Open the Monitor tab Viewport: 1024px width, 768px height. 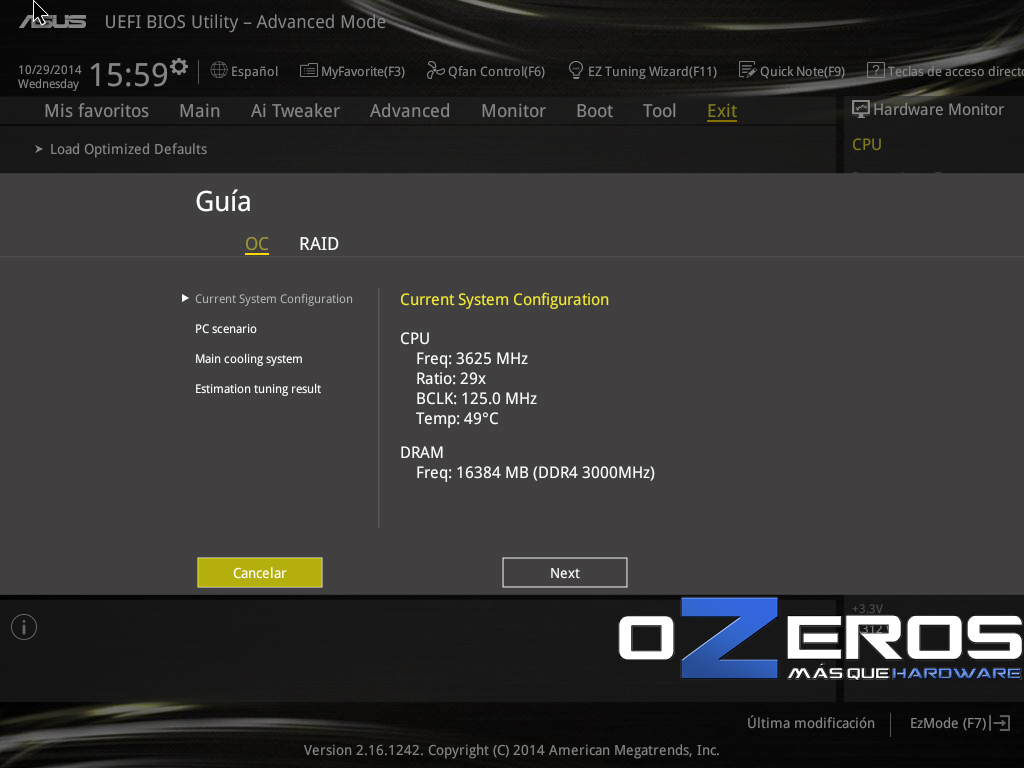[513, 110]
